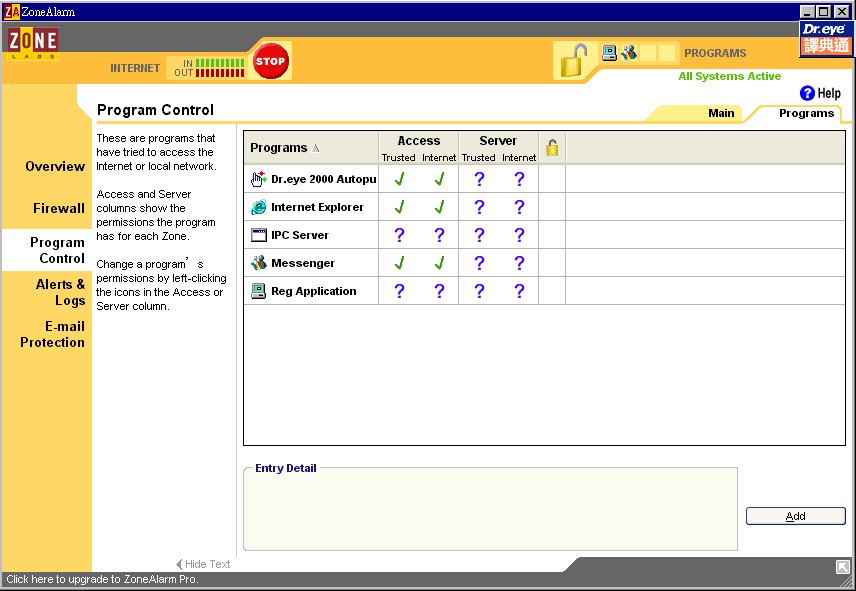856x591 pixels.
Task: Select the Messenger program name
Action: coord(303,263)
